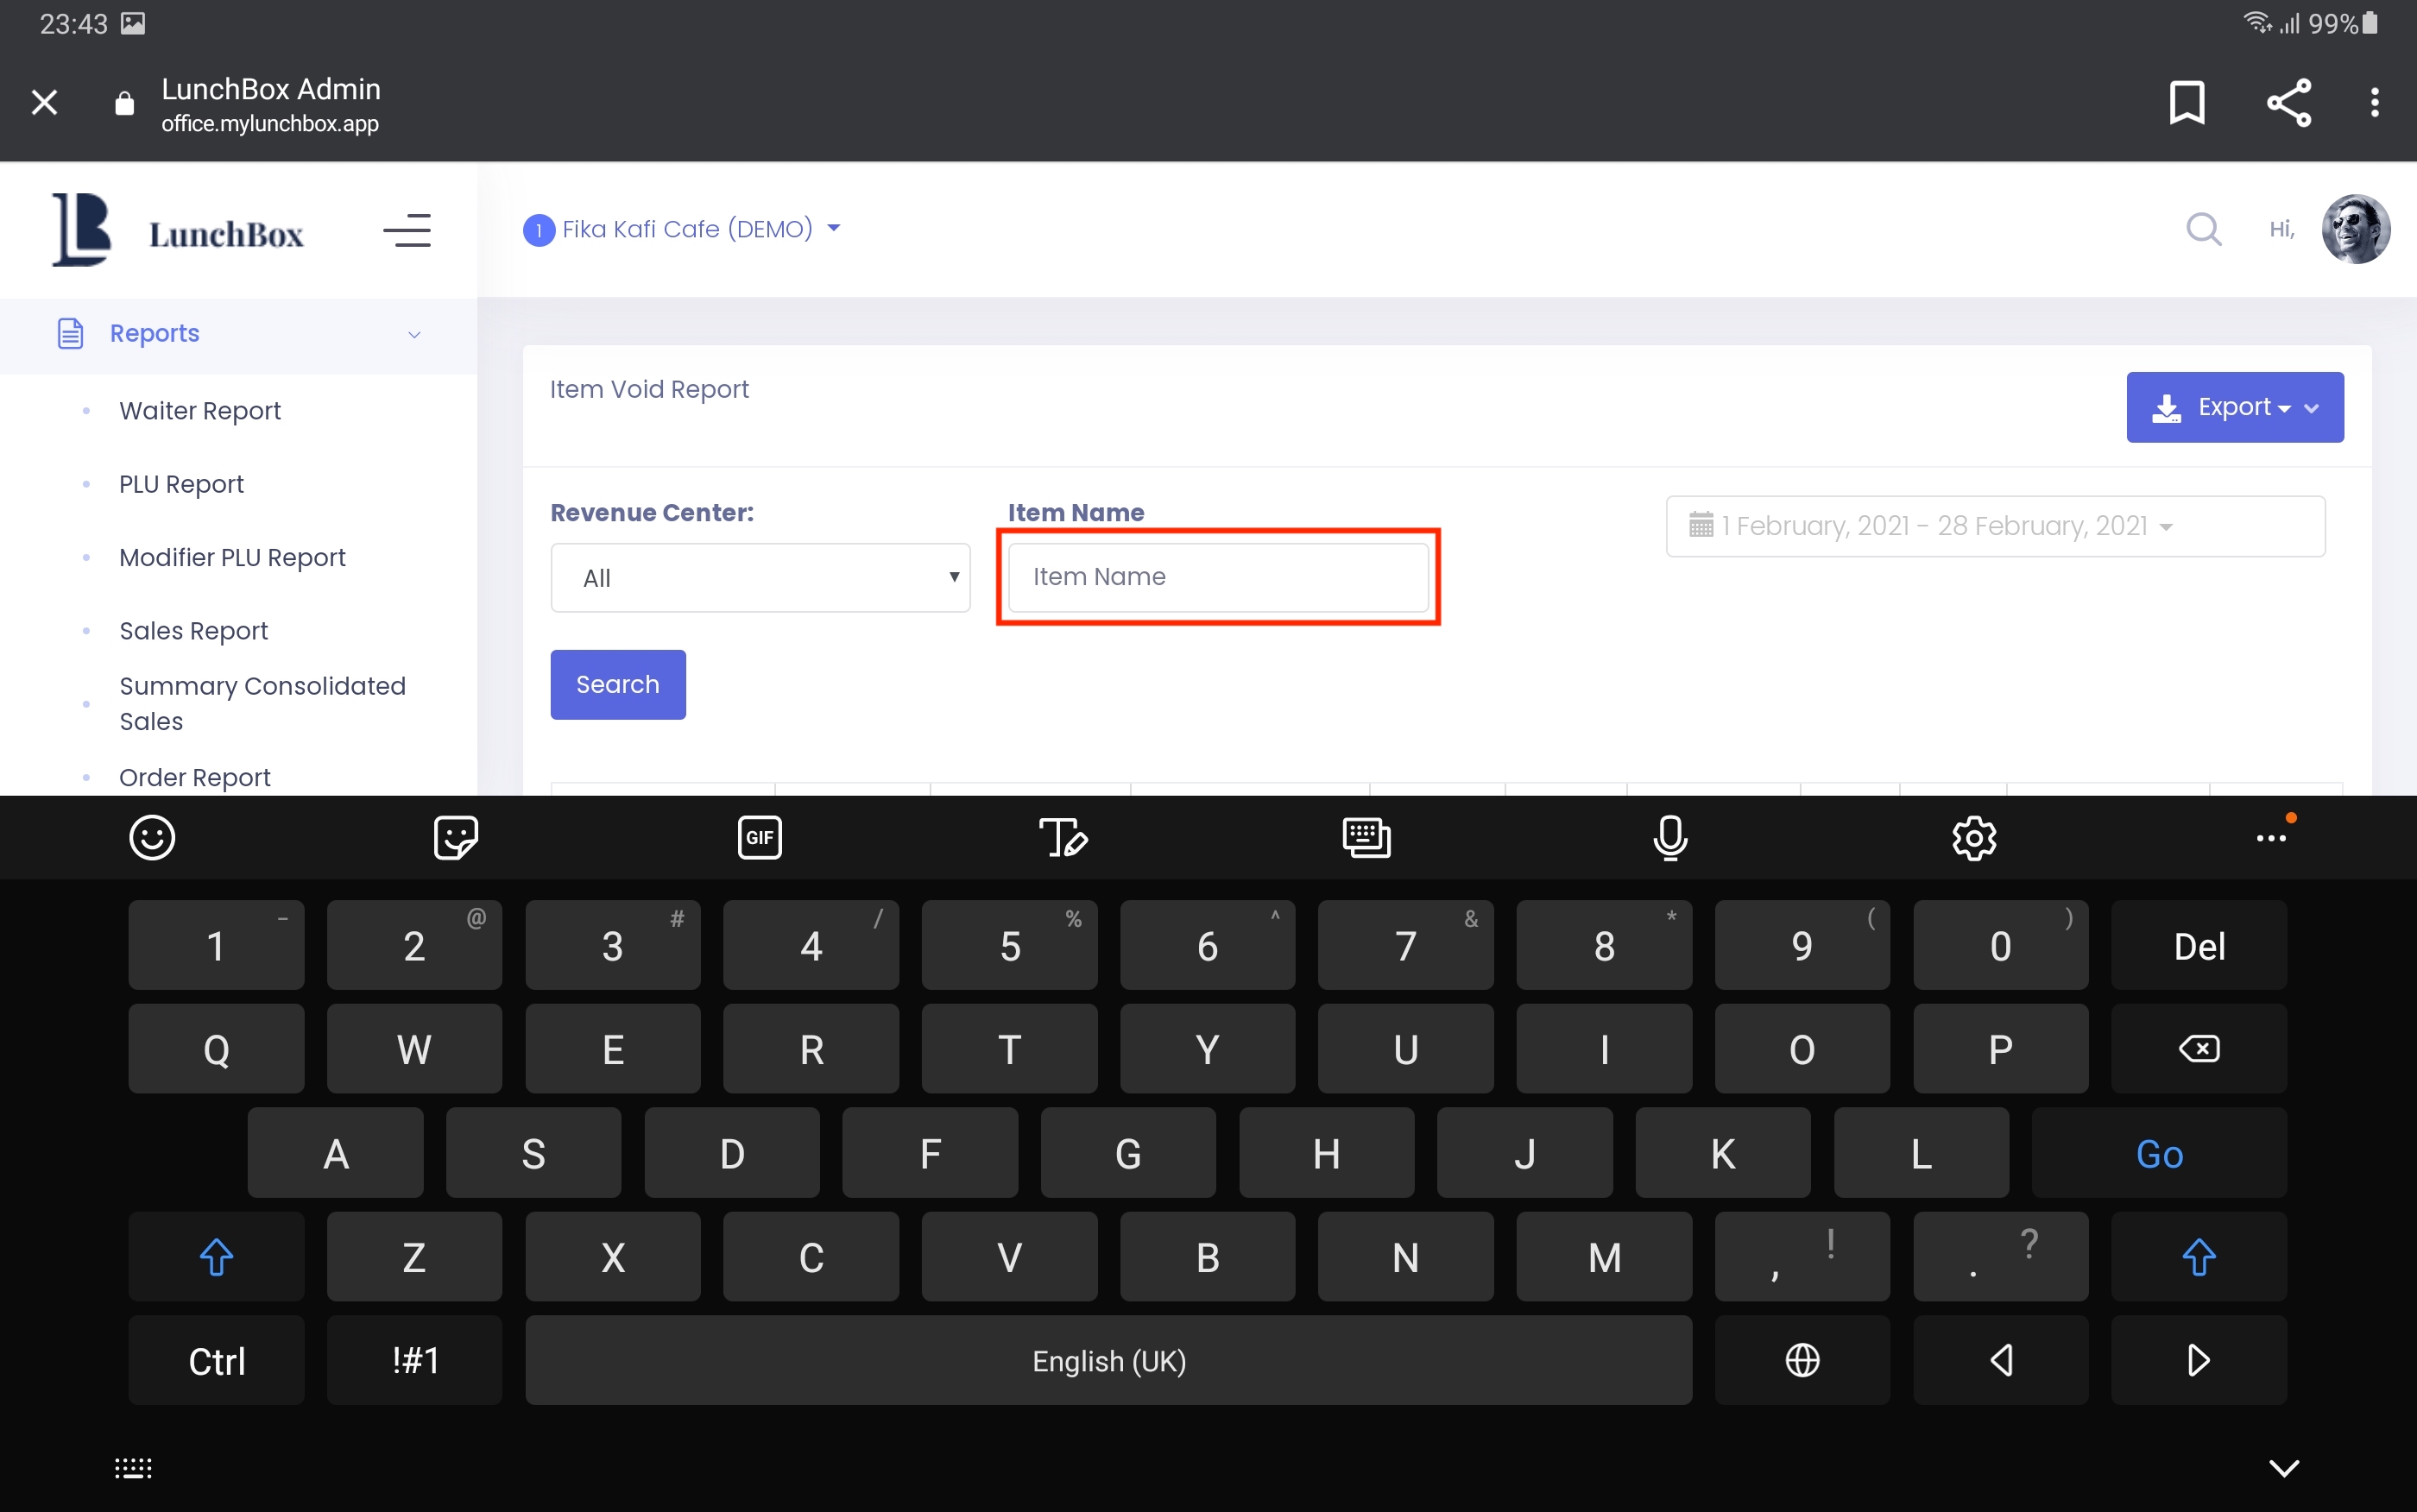Open the date range picker

[1994, 526]
